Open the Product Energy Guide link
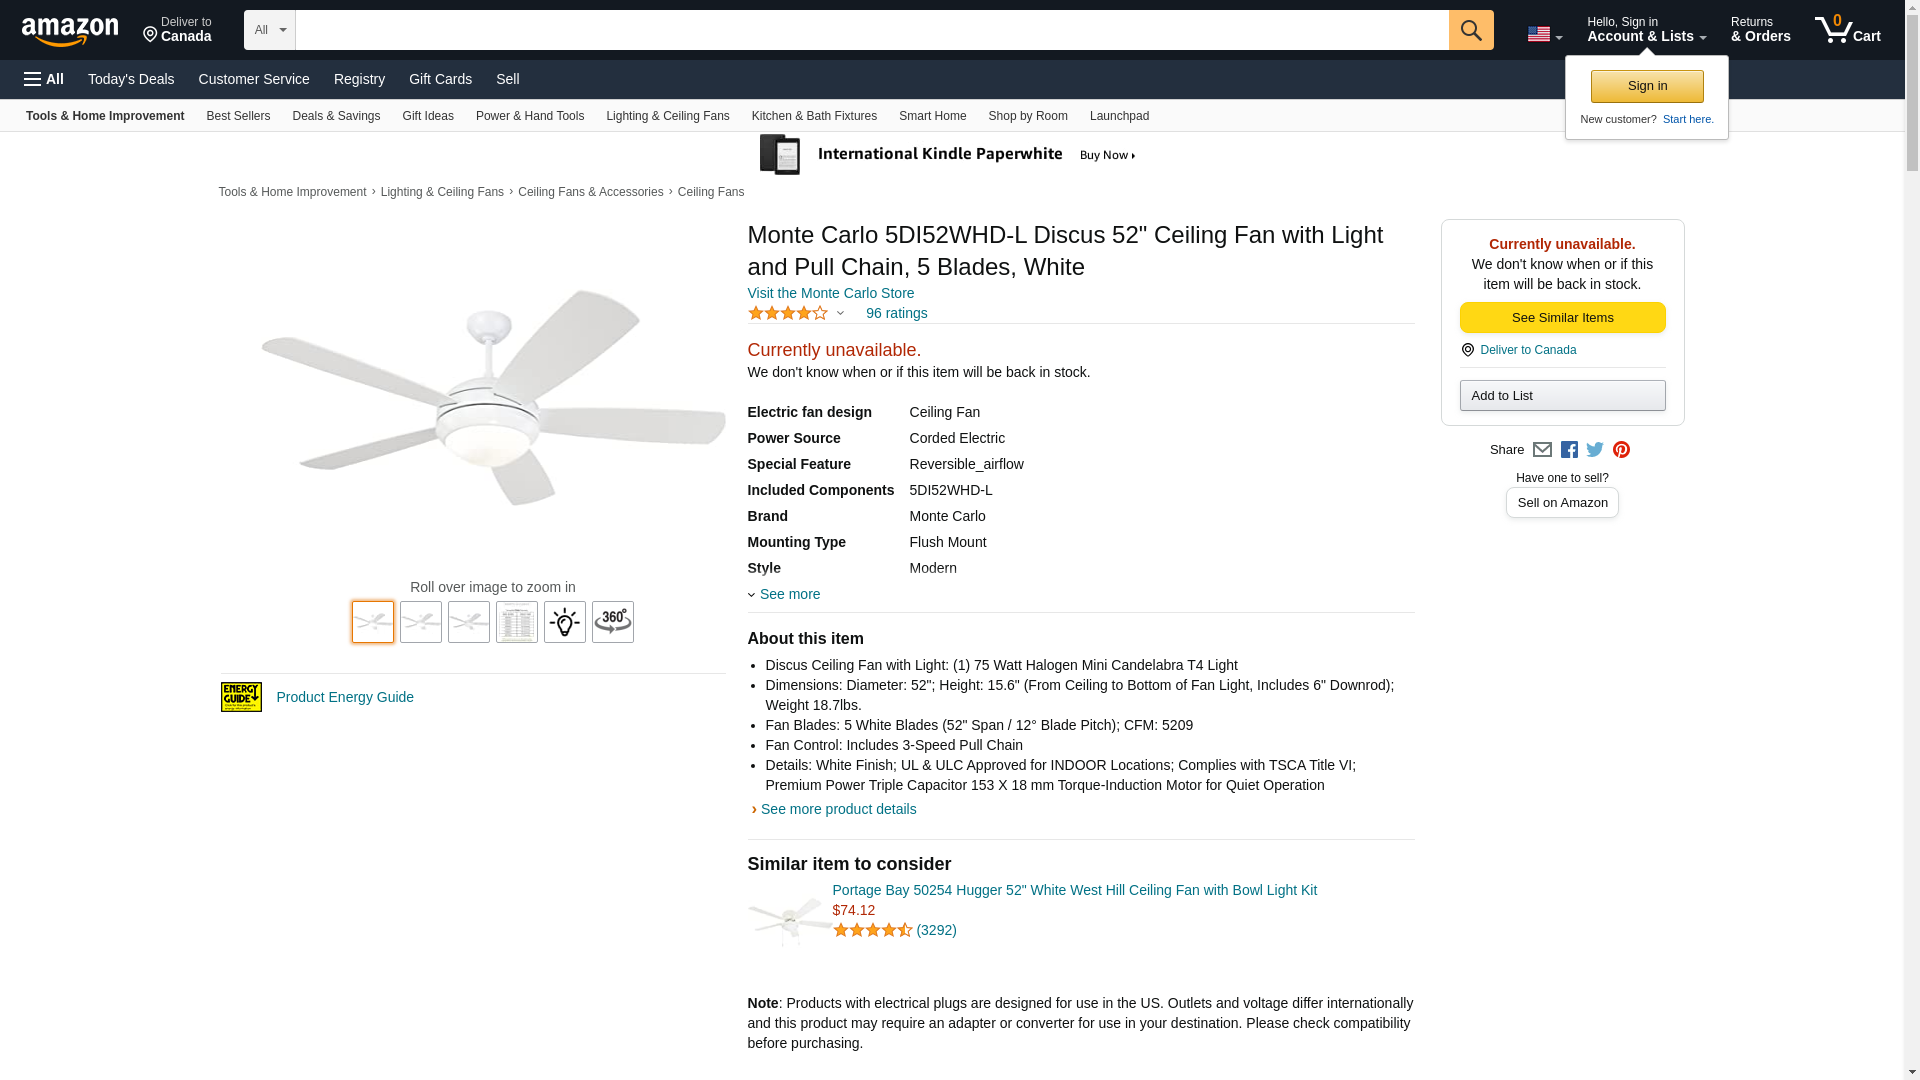This screenshot has width=1920, height=1080. [344, 697]
